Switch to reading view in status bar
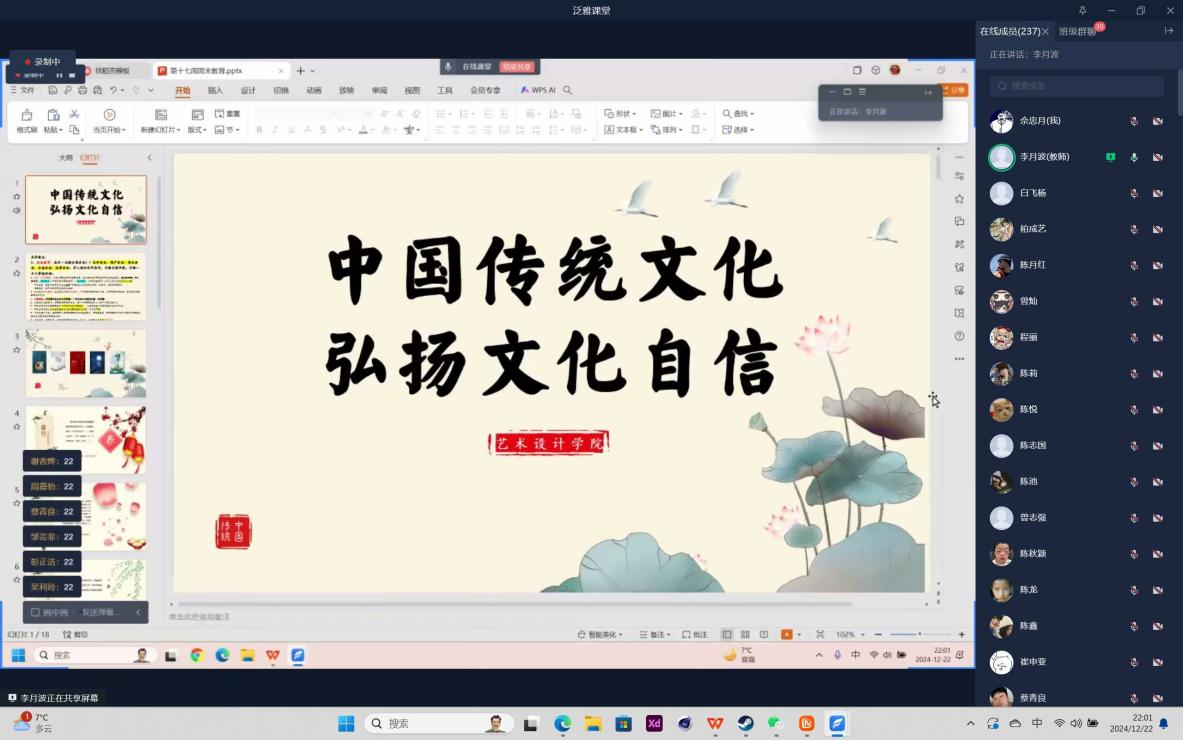Screen dimensions: 1183x740 click(x=764, y=634)
